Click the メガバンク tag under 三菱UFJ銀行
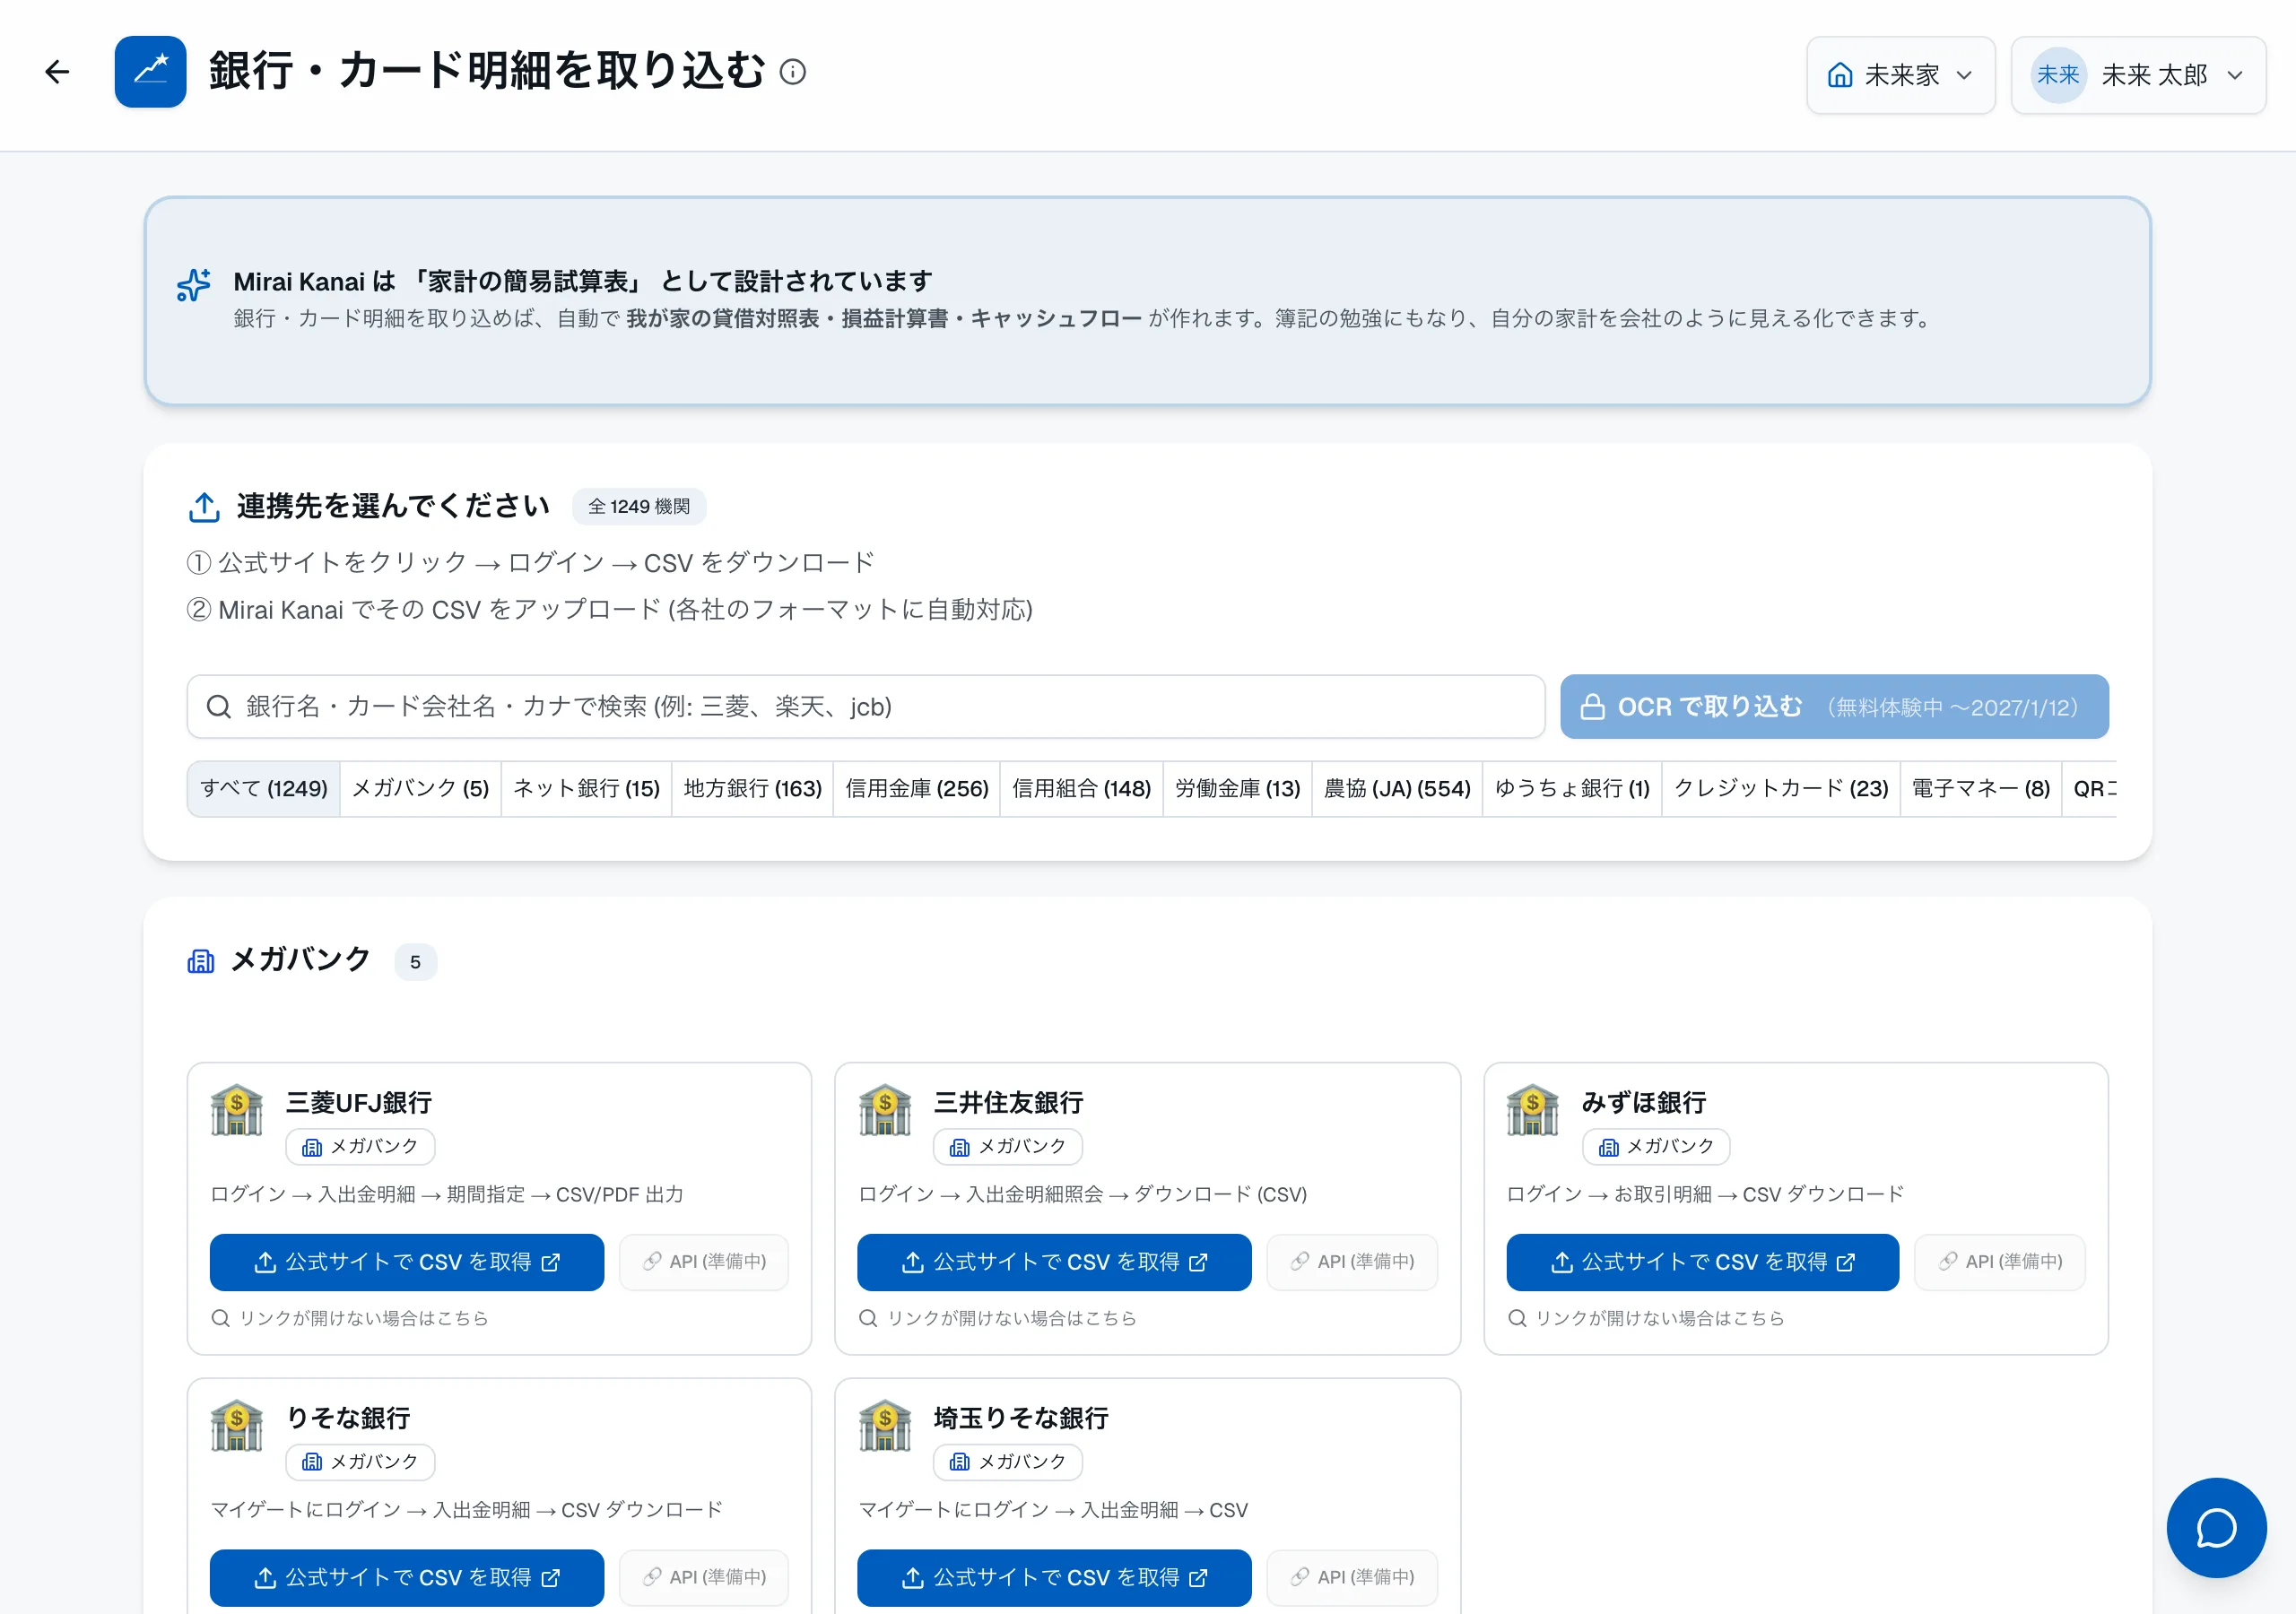Viewport: 2296px width, 1614px height. click(360, 1147)
